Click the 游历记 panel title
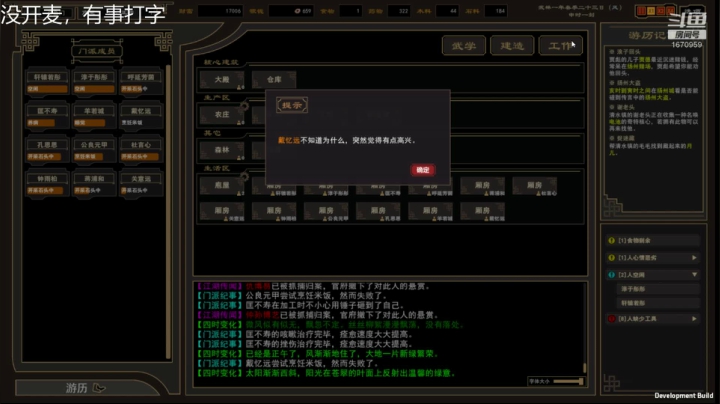 [647, 36]
